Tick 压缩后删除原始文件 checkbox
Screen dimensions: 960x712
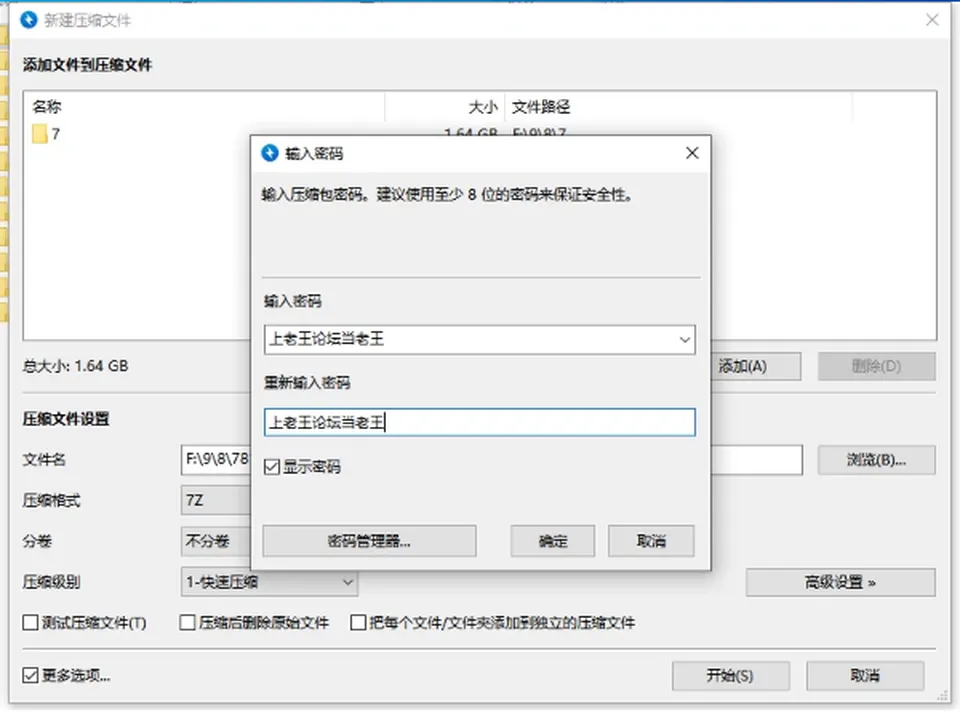click(x=187, y=623)
